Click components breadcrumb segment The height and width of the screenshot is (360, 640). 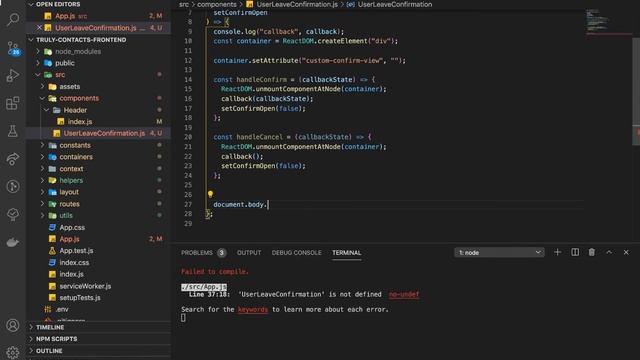click(217, 4)
